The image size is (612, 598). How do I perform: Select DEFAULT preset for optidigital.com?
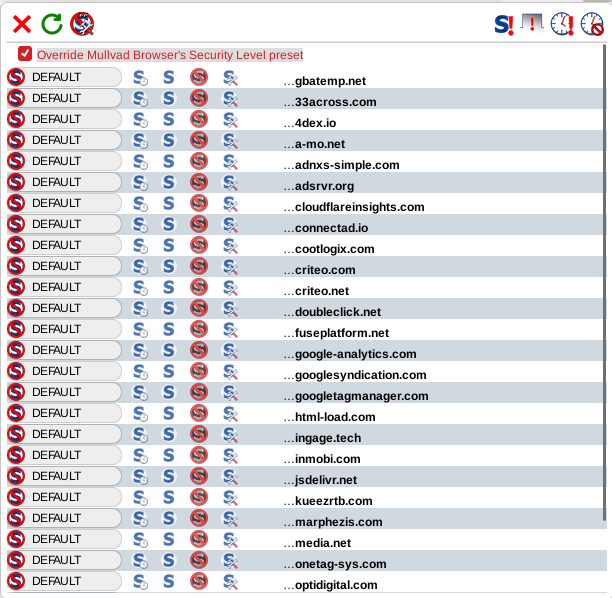click(64, 581)
